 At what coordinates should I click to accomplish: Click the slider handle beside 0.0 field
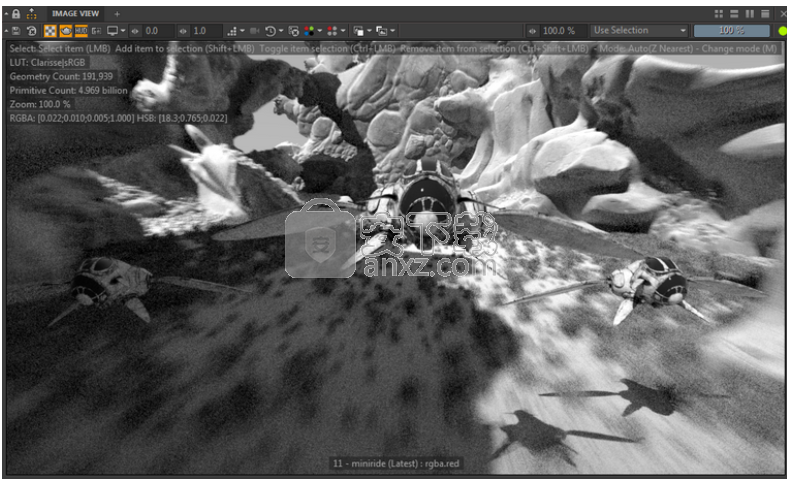[135, 31]
